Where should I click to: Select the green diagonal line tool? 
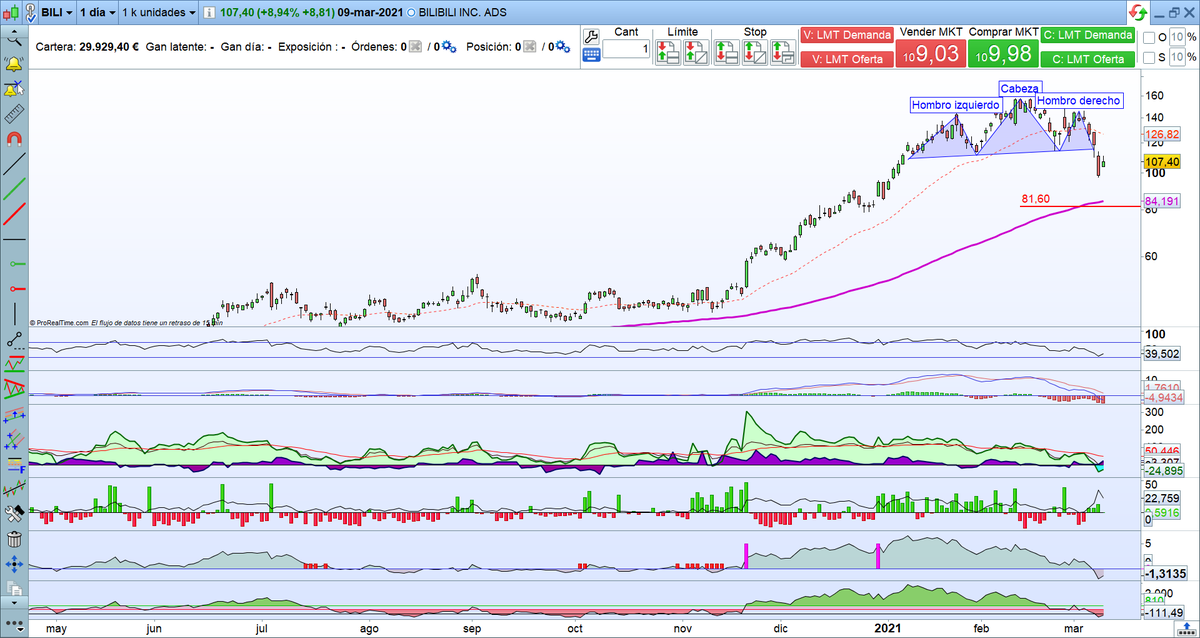(x=14, y=189)
